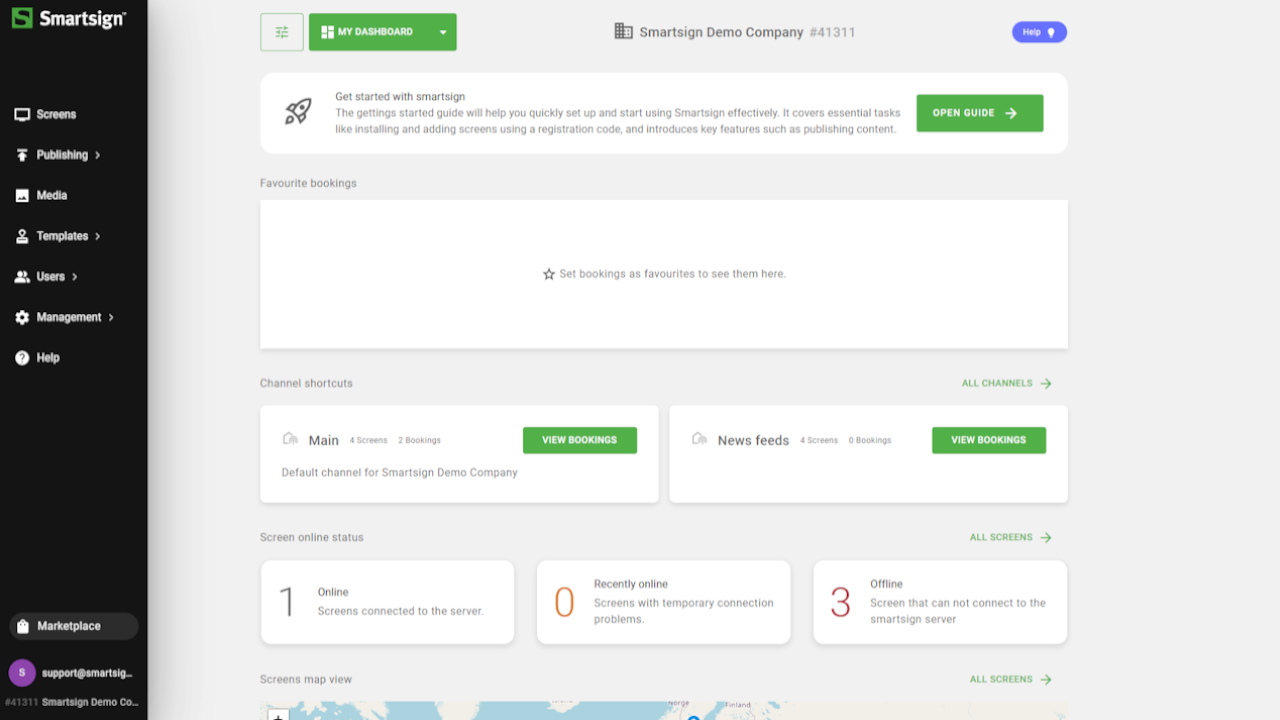Click the Open Guide button
1280x720 pixels.
coord(980,113)
